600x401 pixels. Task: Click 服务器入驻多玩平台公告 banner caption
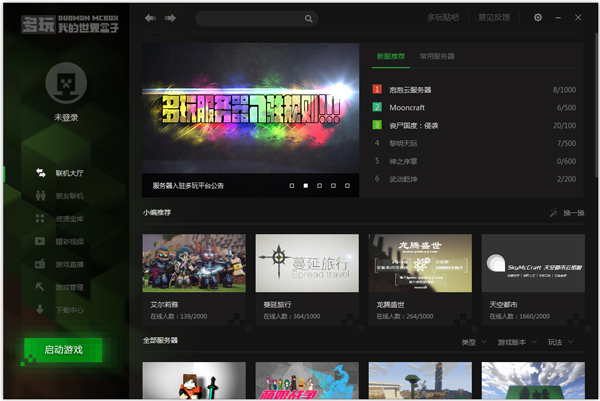click(x=188, y=186)
